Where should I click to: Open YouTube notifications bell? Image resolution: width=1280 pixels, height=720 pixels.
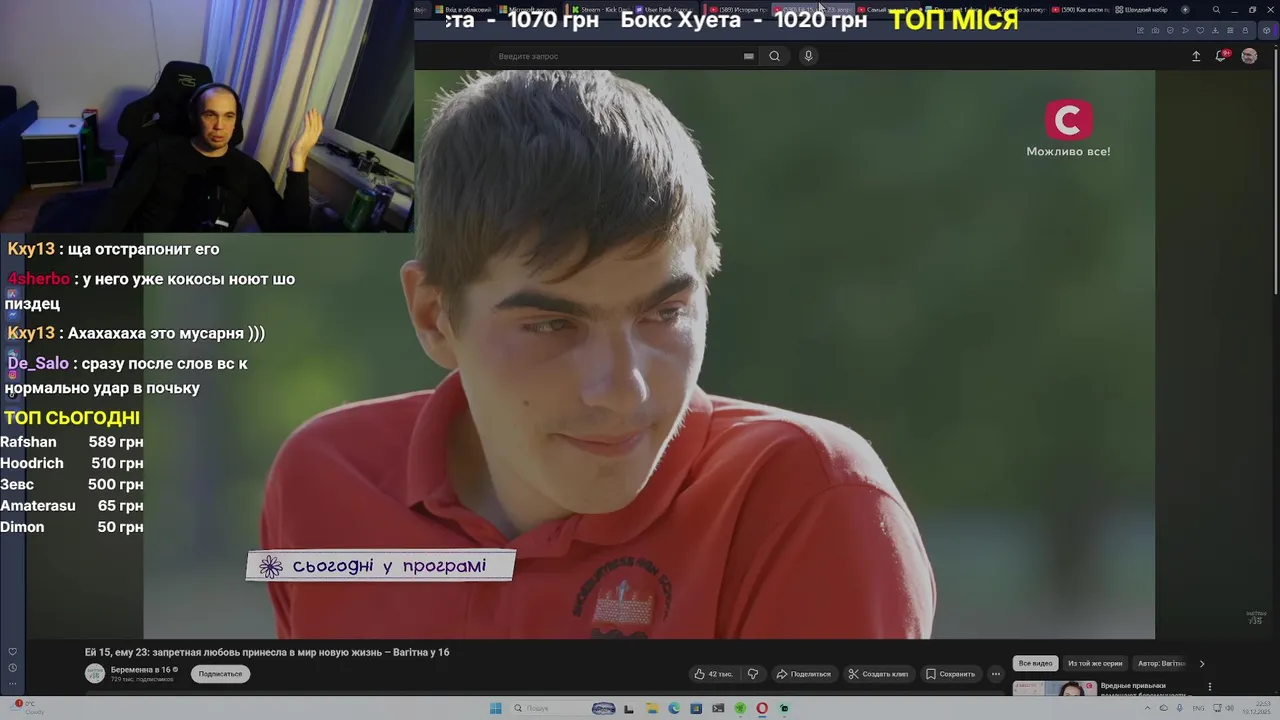pos(1220,56)
